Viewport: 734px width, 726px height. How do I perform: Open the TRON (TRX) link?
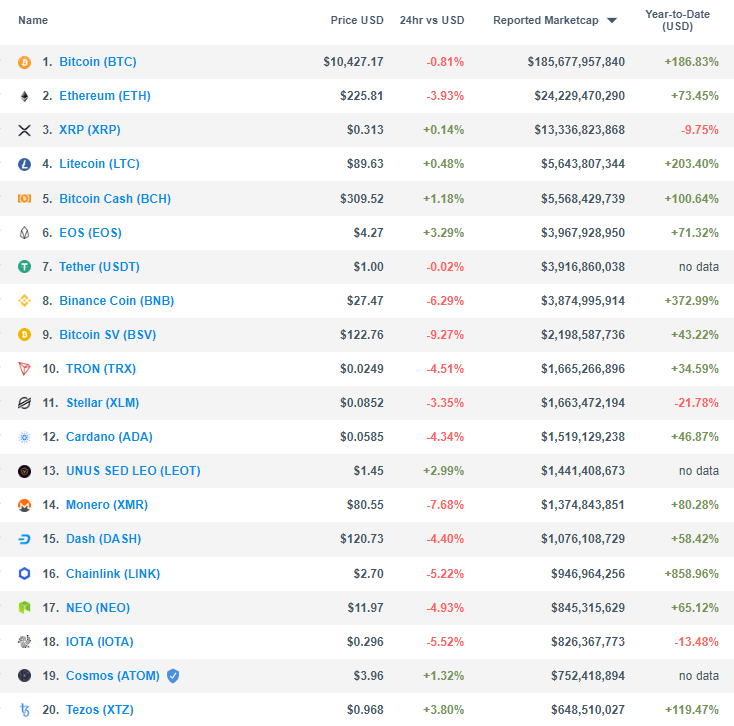click(101, 369)
